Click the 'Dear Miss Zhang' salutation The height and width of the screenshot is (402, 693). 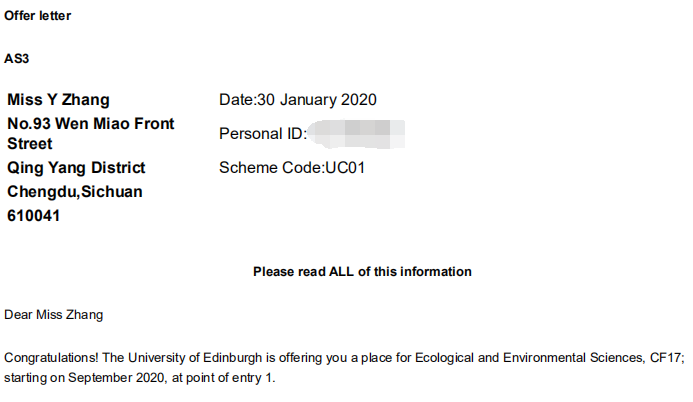(53, 315)
